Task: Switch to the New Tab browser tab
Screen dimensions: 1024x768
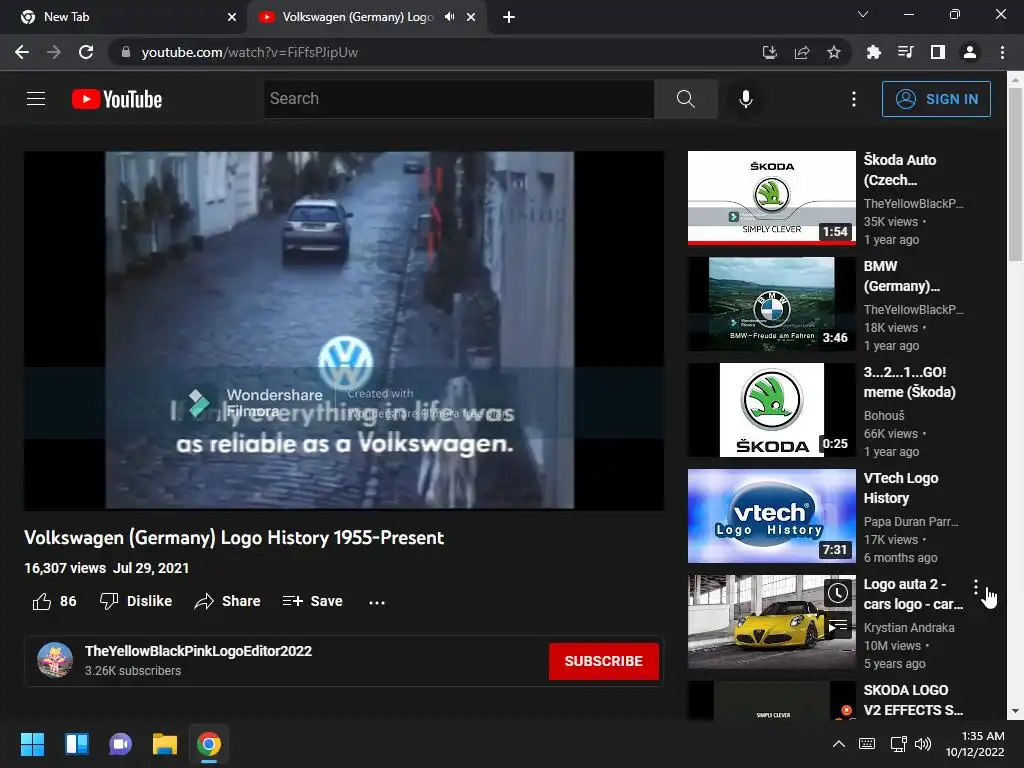Action: [x=124, y=17]
